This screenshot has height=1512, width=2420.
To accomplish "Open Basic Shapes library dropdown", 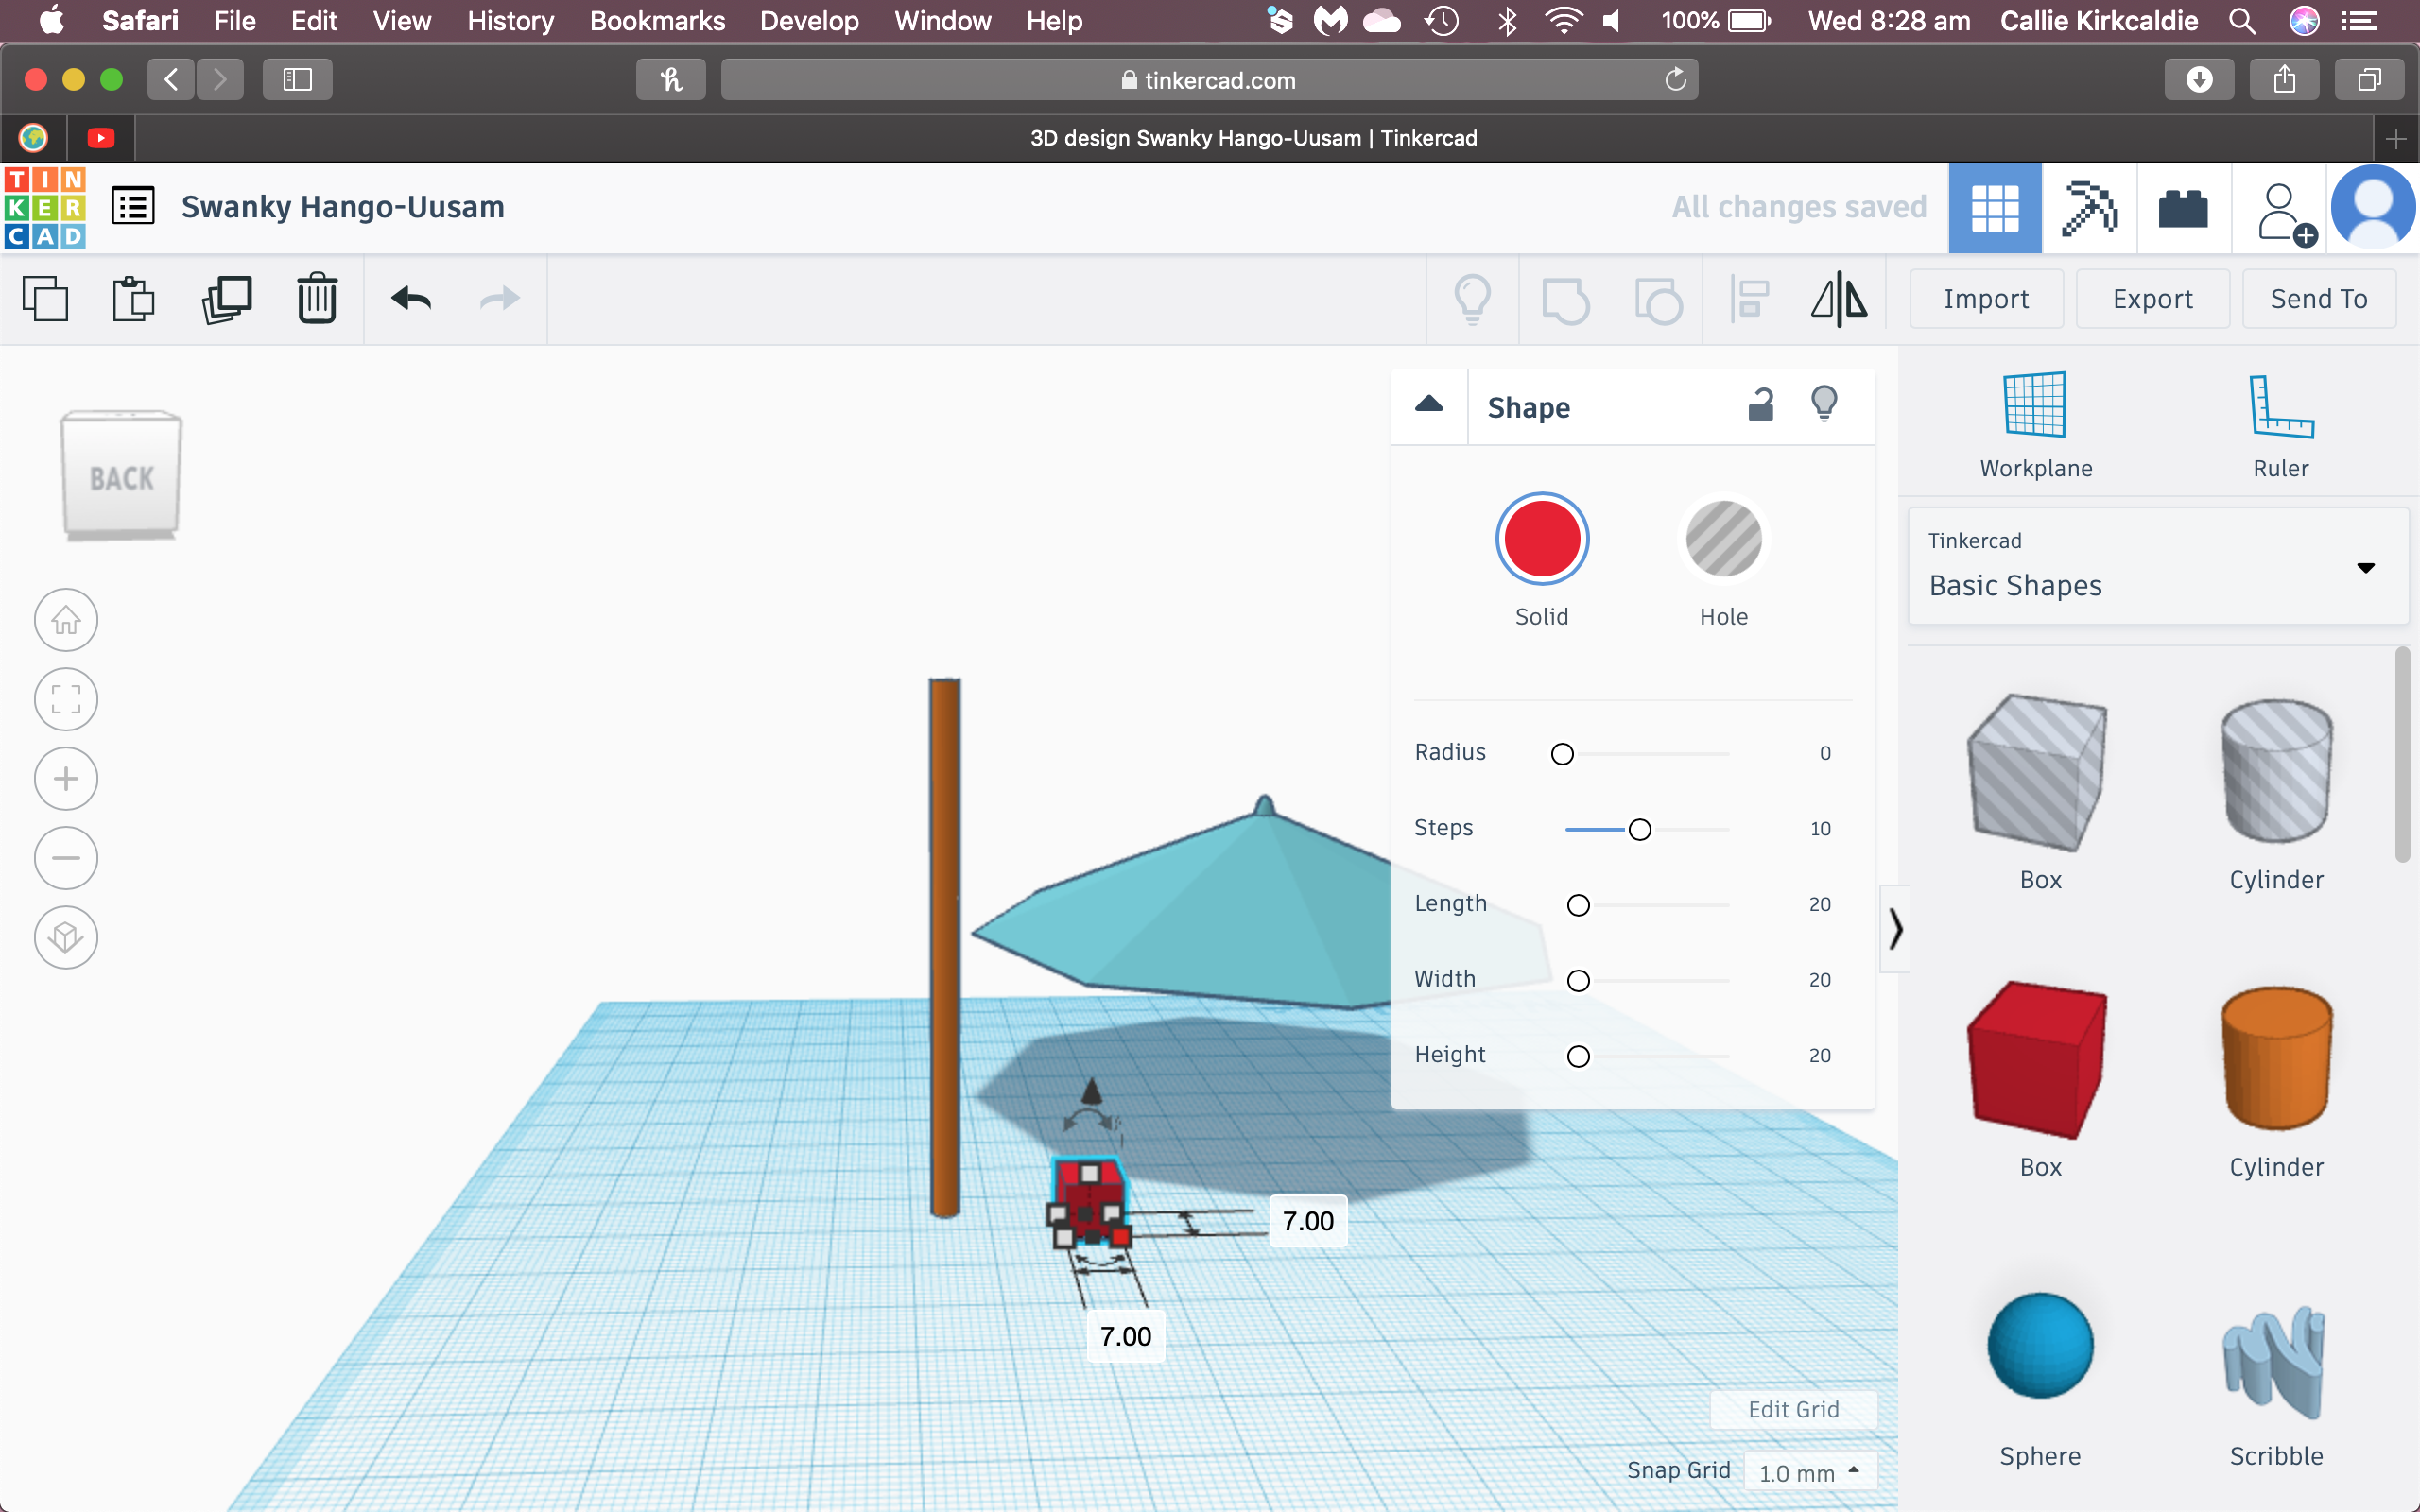I will (2158, 566).
